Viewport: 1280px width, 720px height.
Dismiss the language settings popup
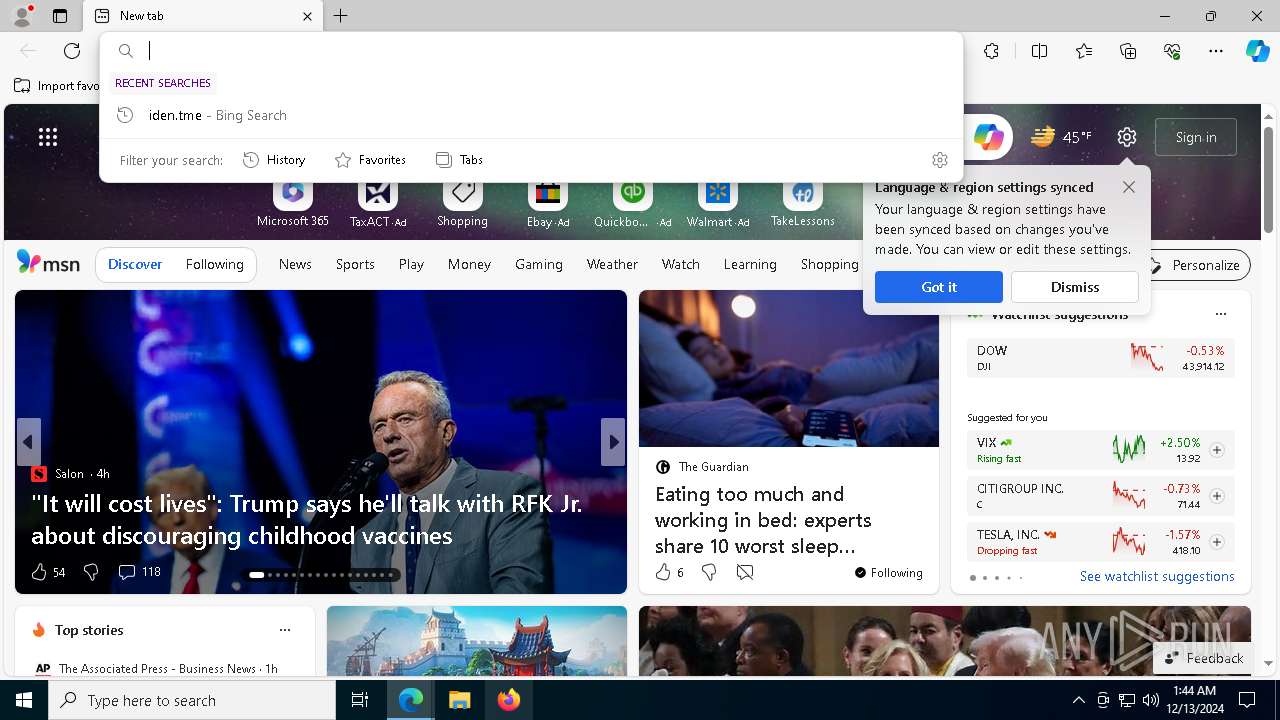pos(1075,287)
